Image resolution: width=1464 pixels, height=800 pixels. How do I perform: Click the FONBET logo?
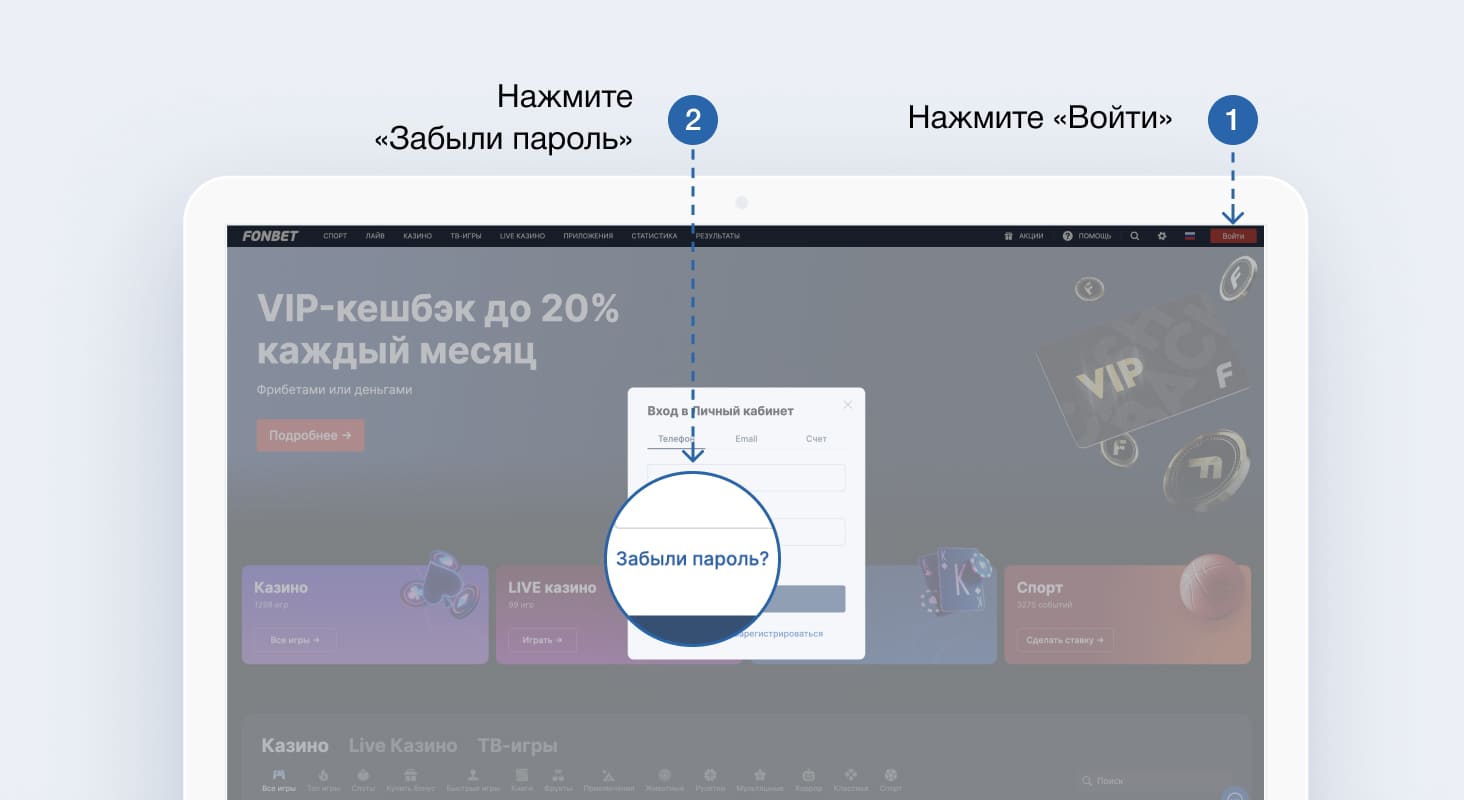pos(270,236)
